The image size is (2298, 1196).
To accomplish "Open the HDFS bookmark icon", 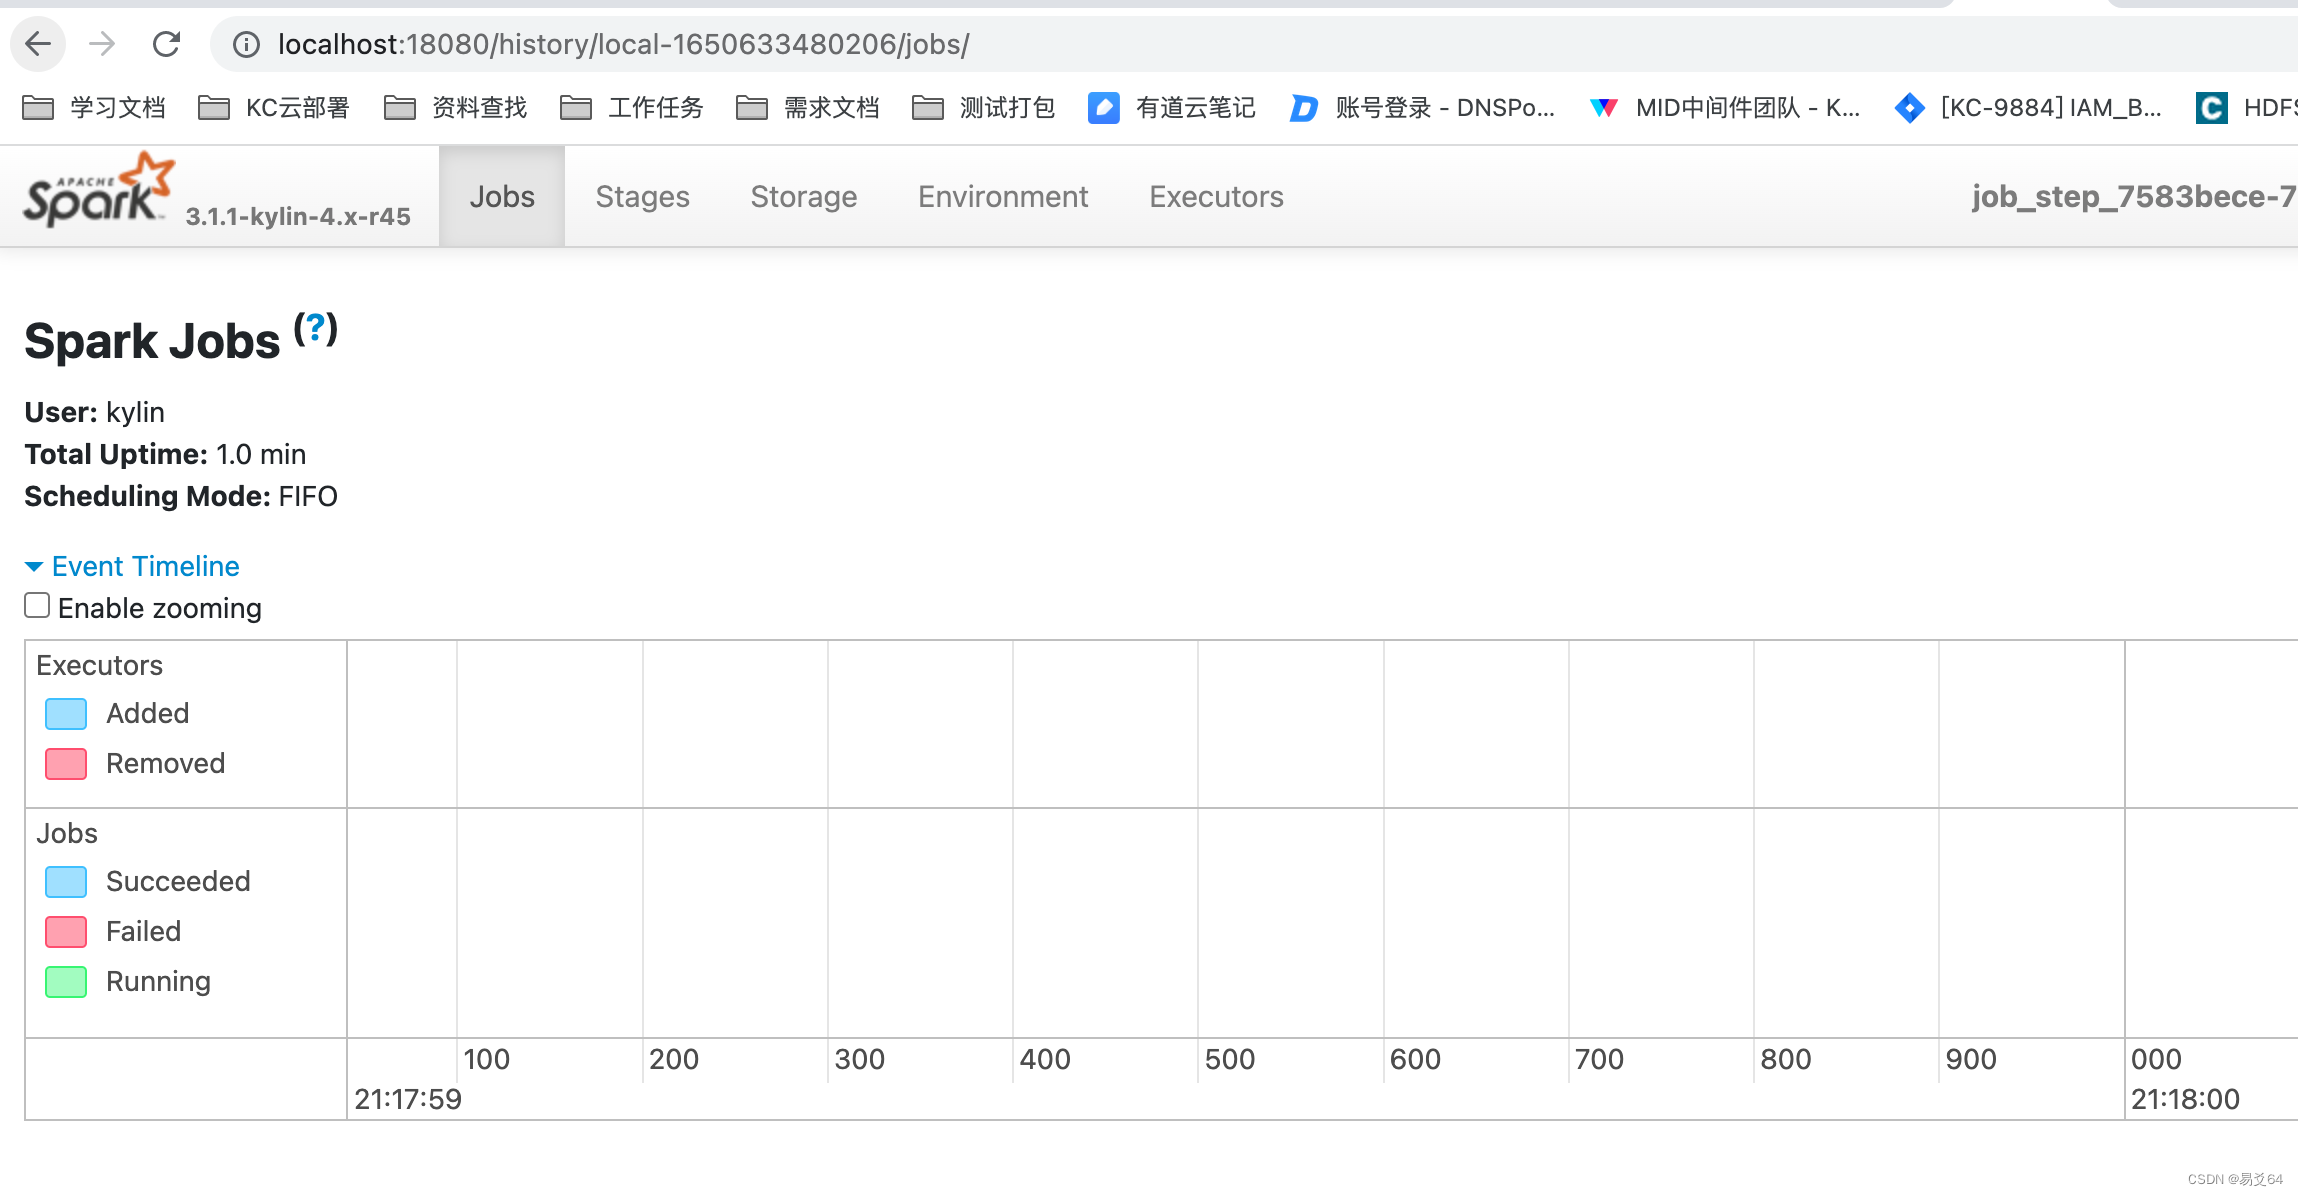I will point(2211,107).
